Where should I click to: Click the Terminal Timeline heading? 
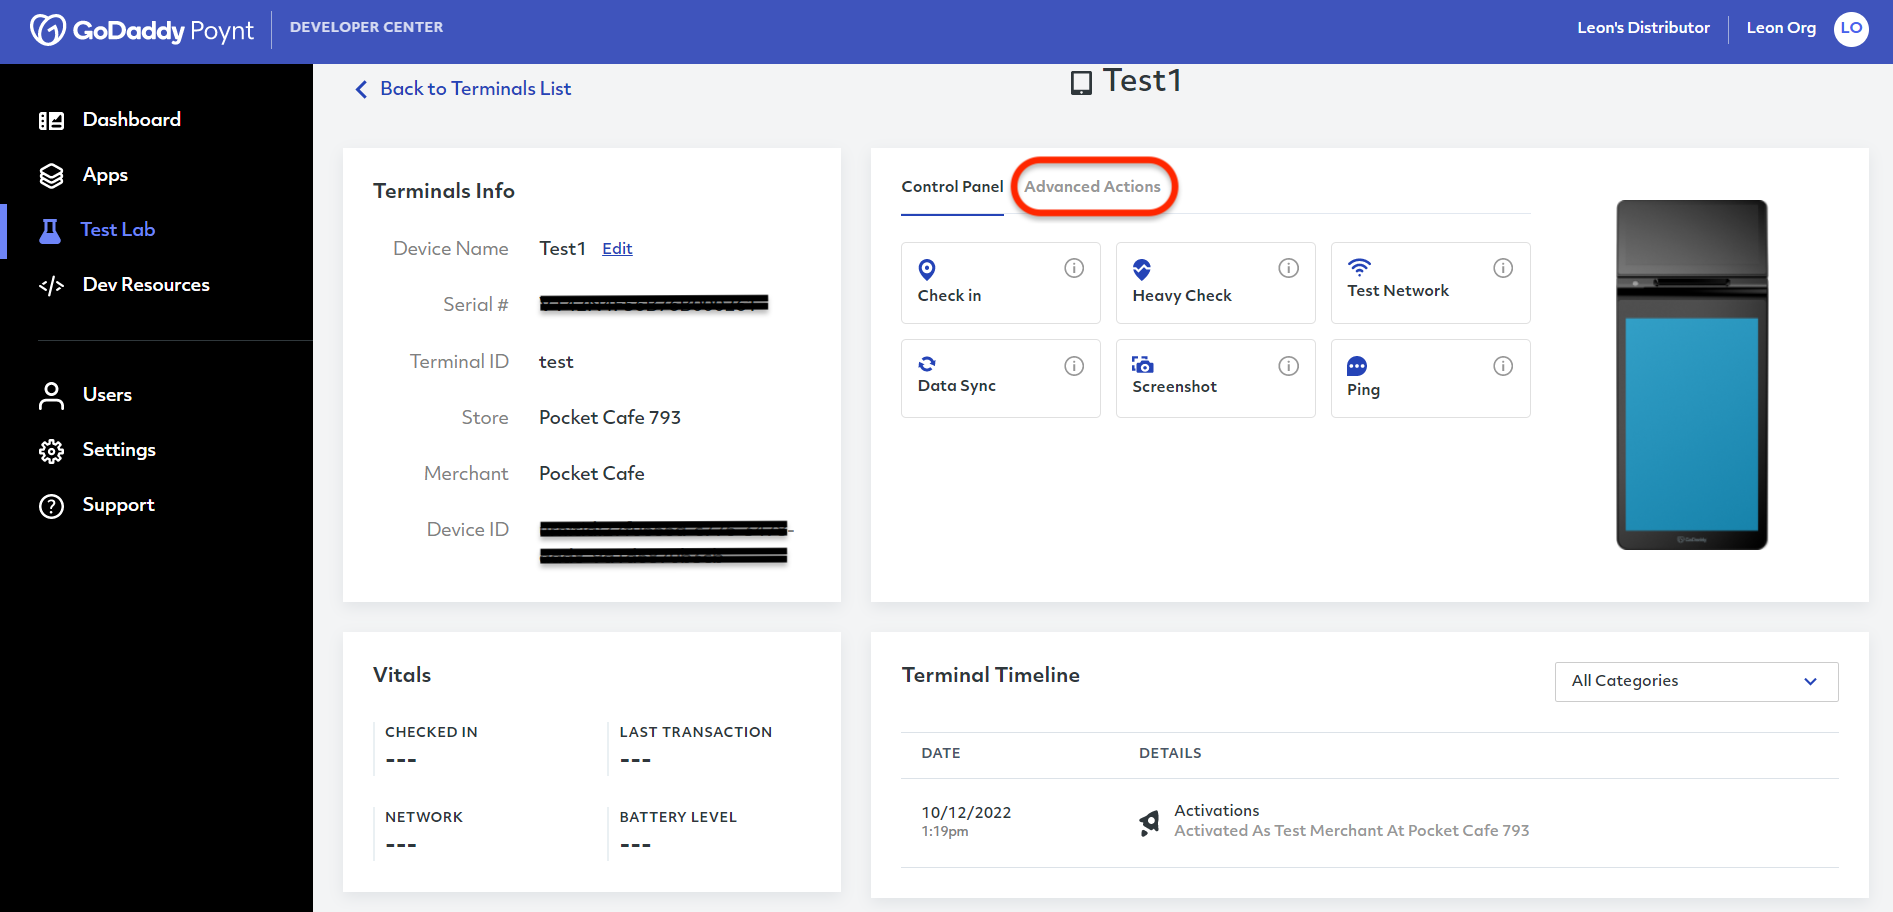click(990, 675)
